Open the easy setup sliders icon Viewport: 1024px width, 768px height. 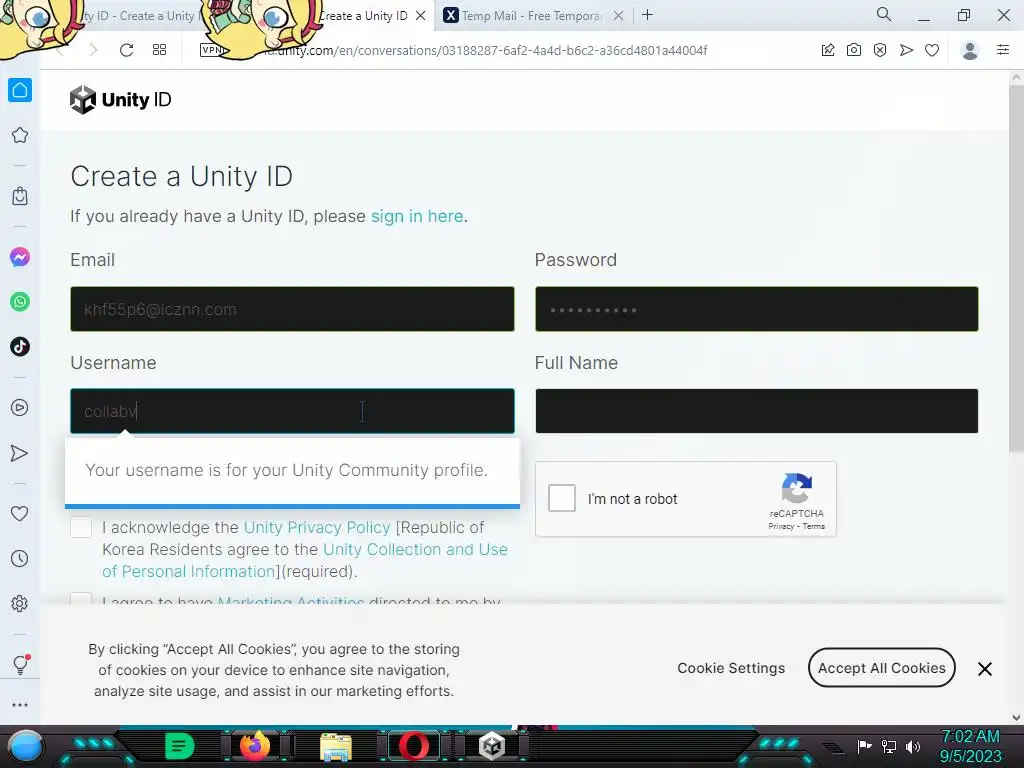pos(1003,50)
